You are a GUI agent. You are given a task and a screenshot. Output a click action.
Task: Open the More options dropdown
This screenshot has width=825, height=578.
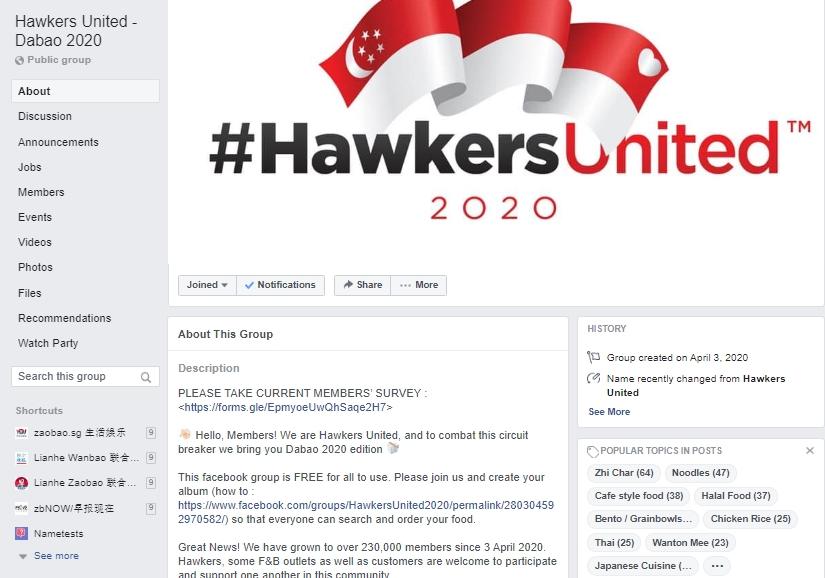419,285
